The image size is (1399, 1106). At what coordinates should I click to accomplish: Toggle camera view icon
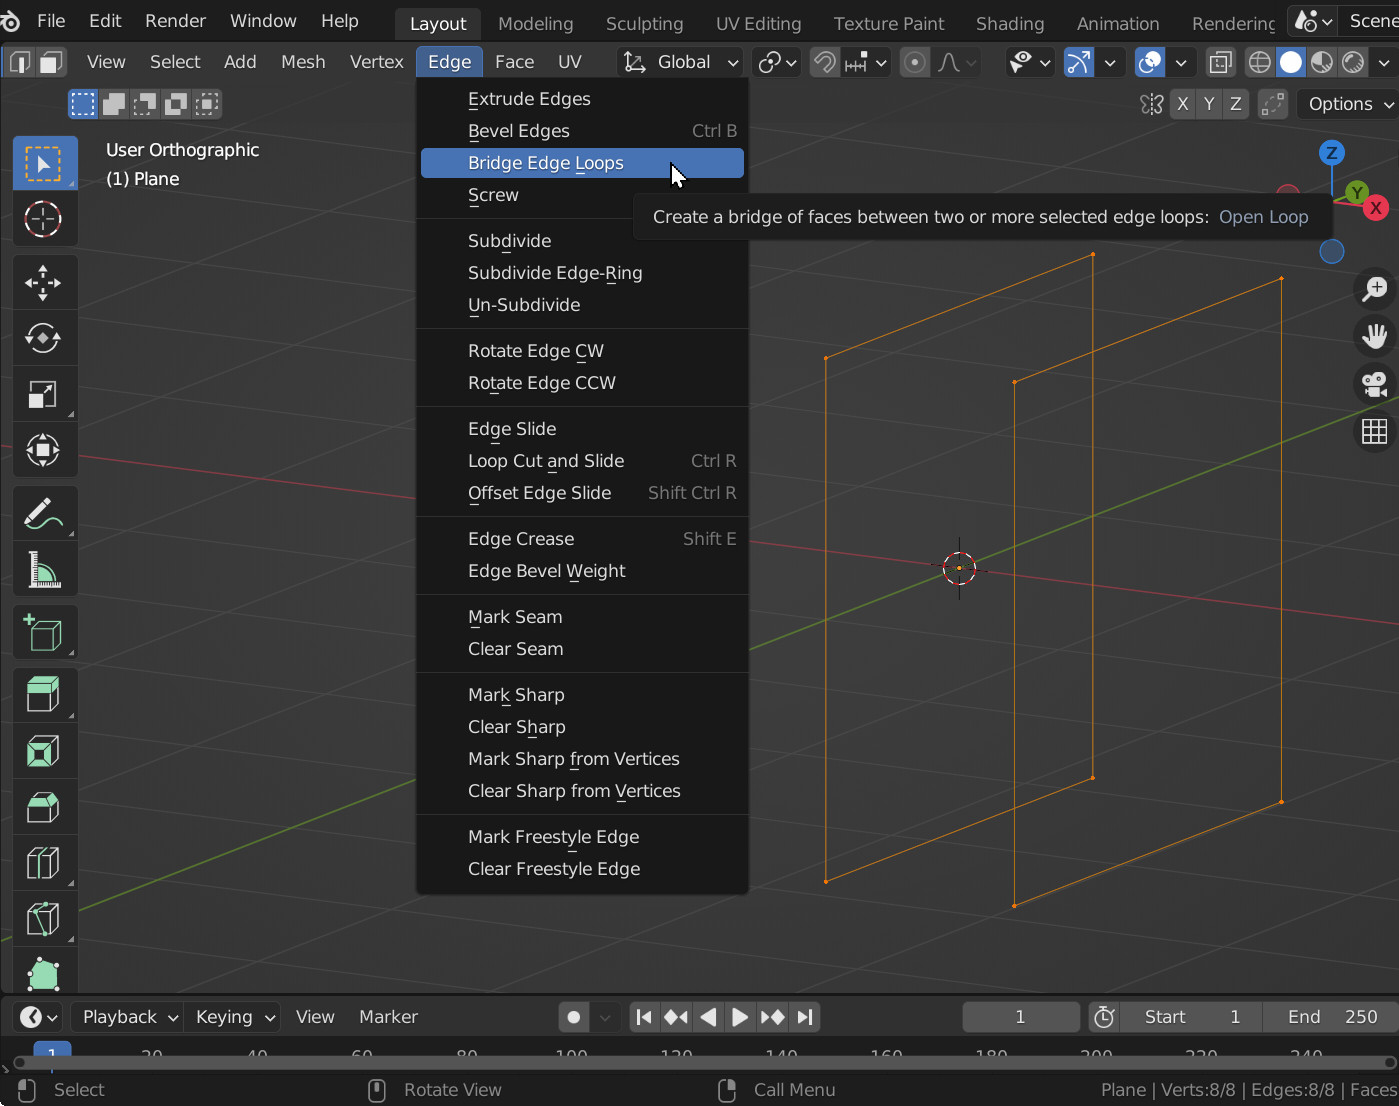(x=1375, y=384)
